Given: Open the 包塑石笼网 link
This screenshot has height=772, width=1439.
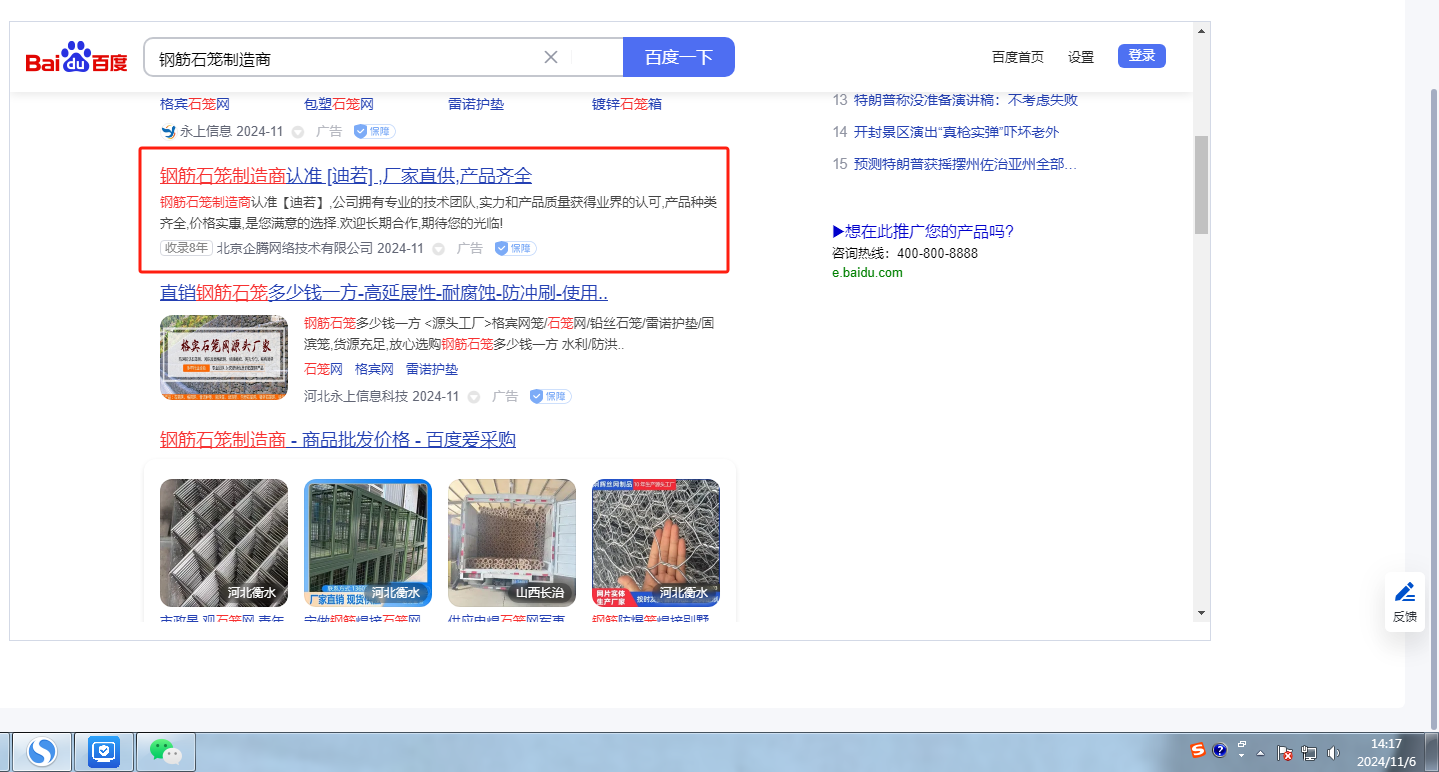Looking at the screenshot, I should tap(339, 104).
